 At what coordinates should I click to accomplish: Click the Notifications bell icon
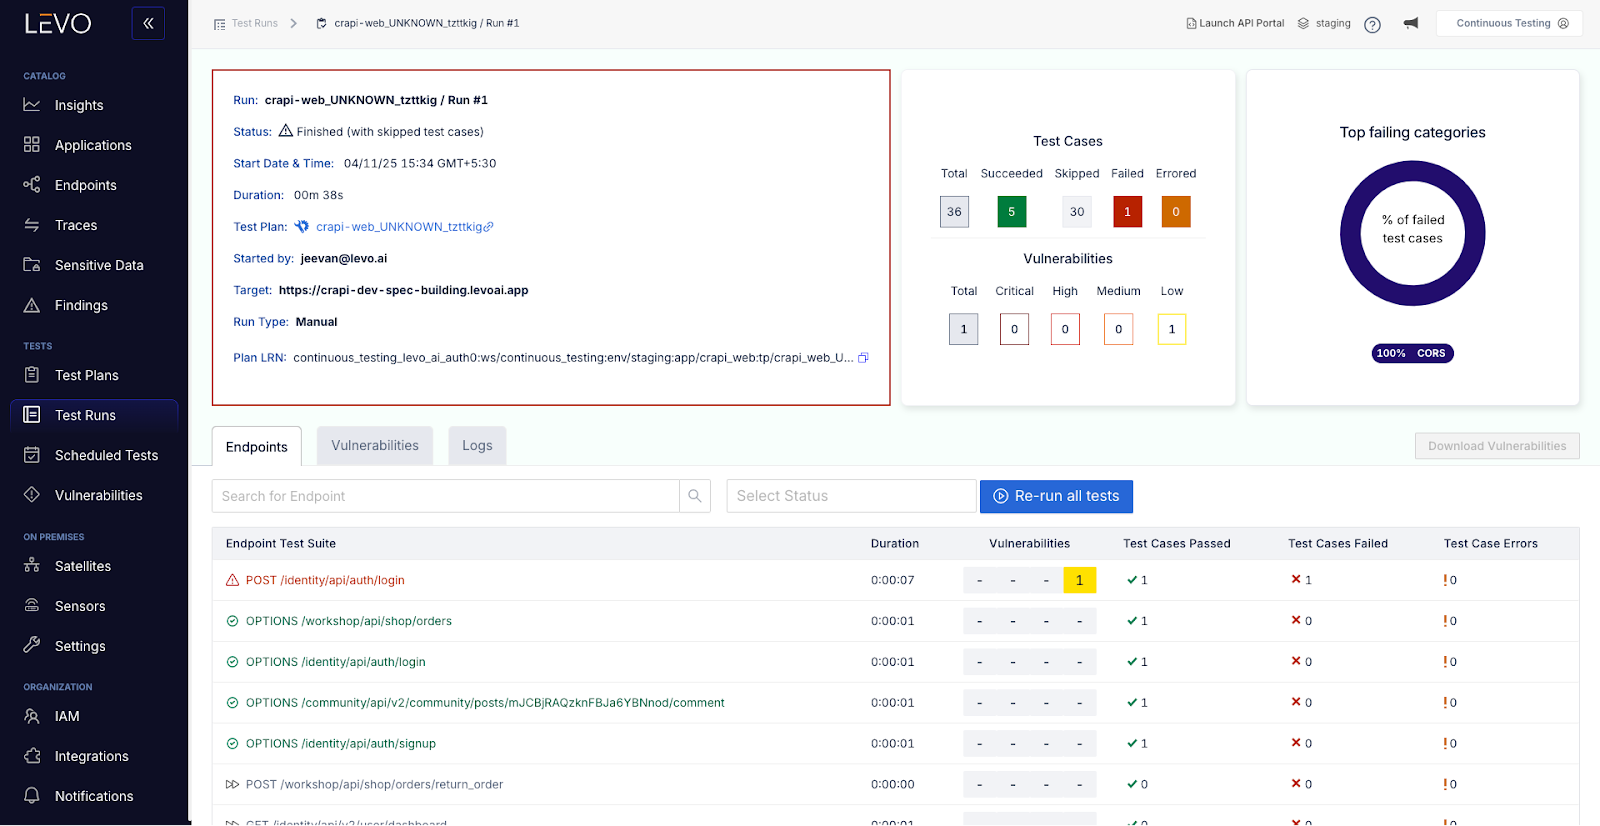point(32,796)
